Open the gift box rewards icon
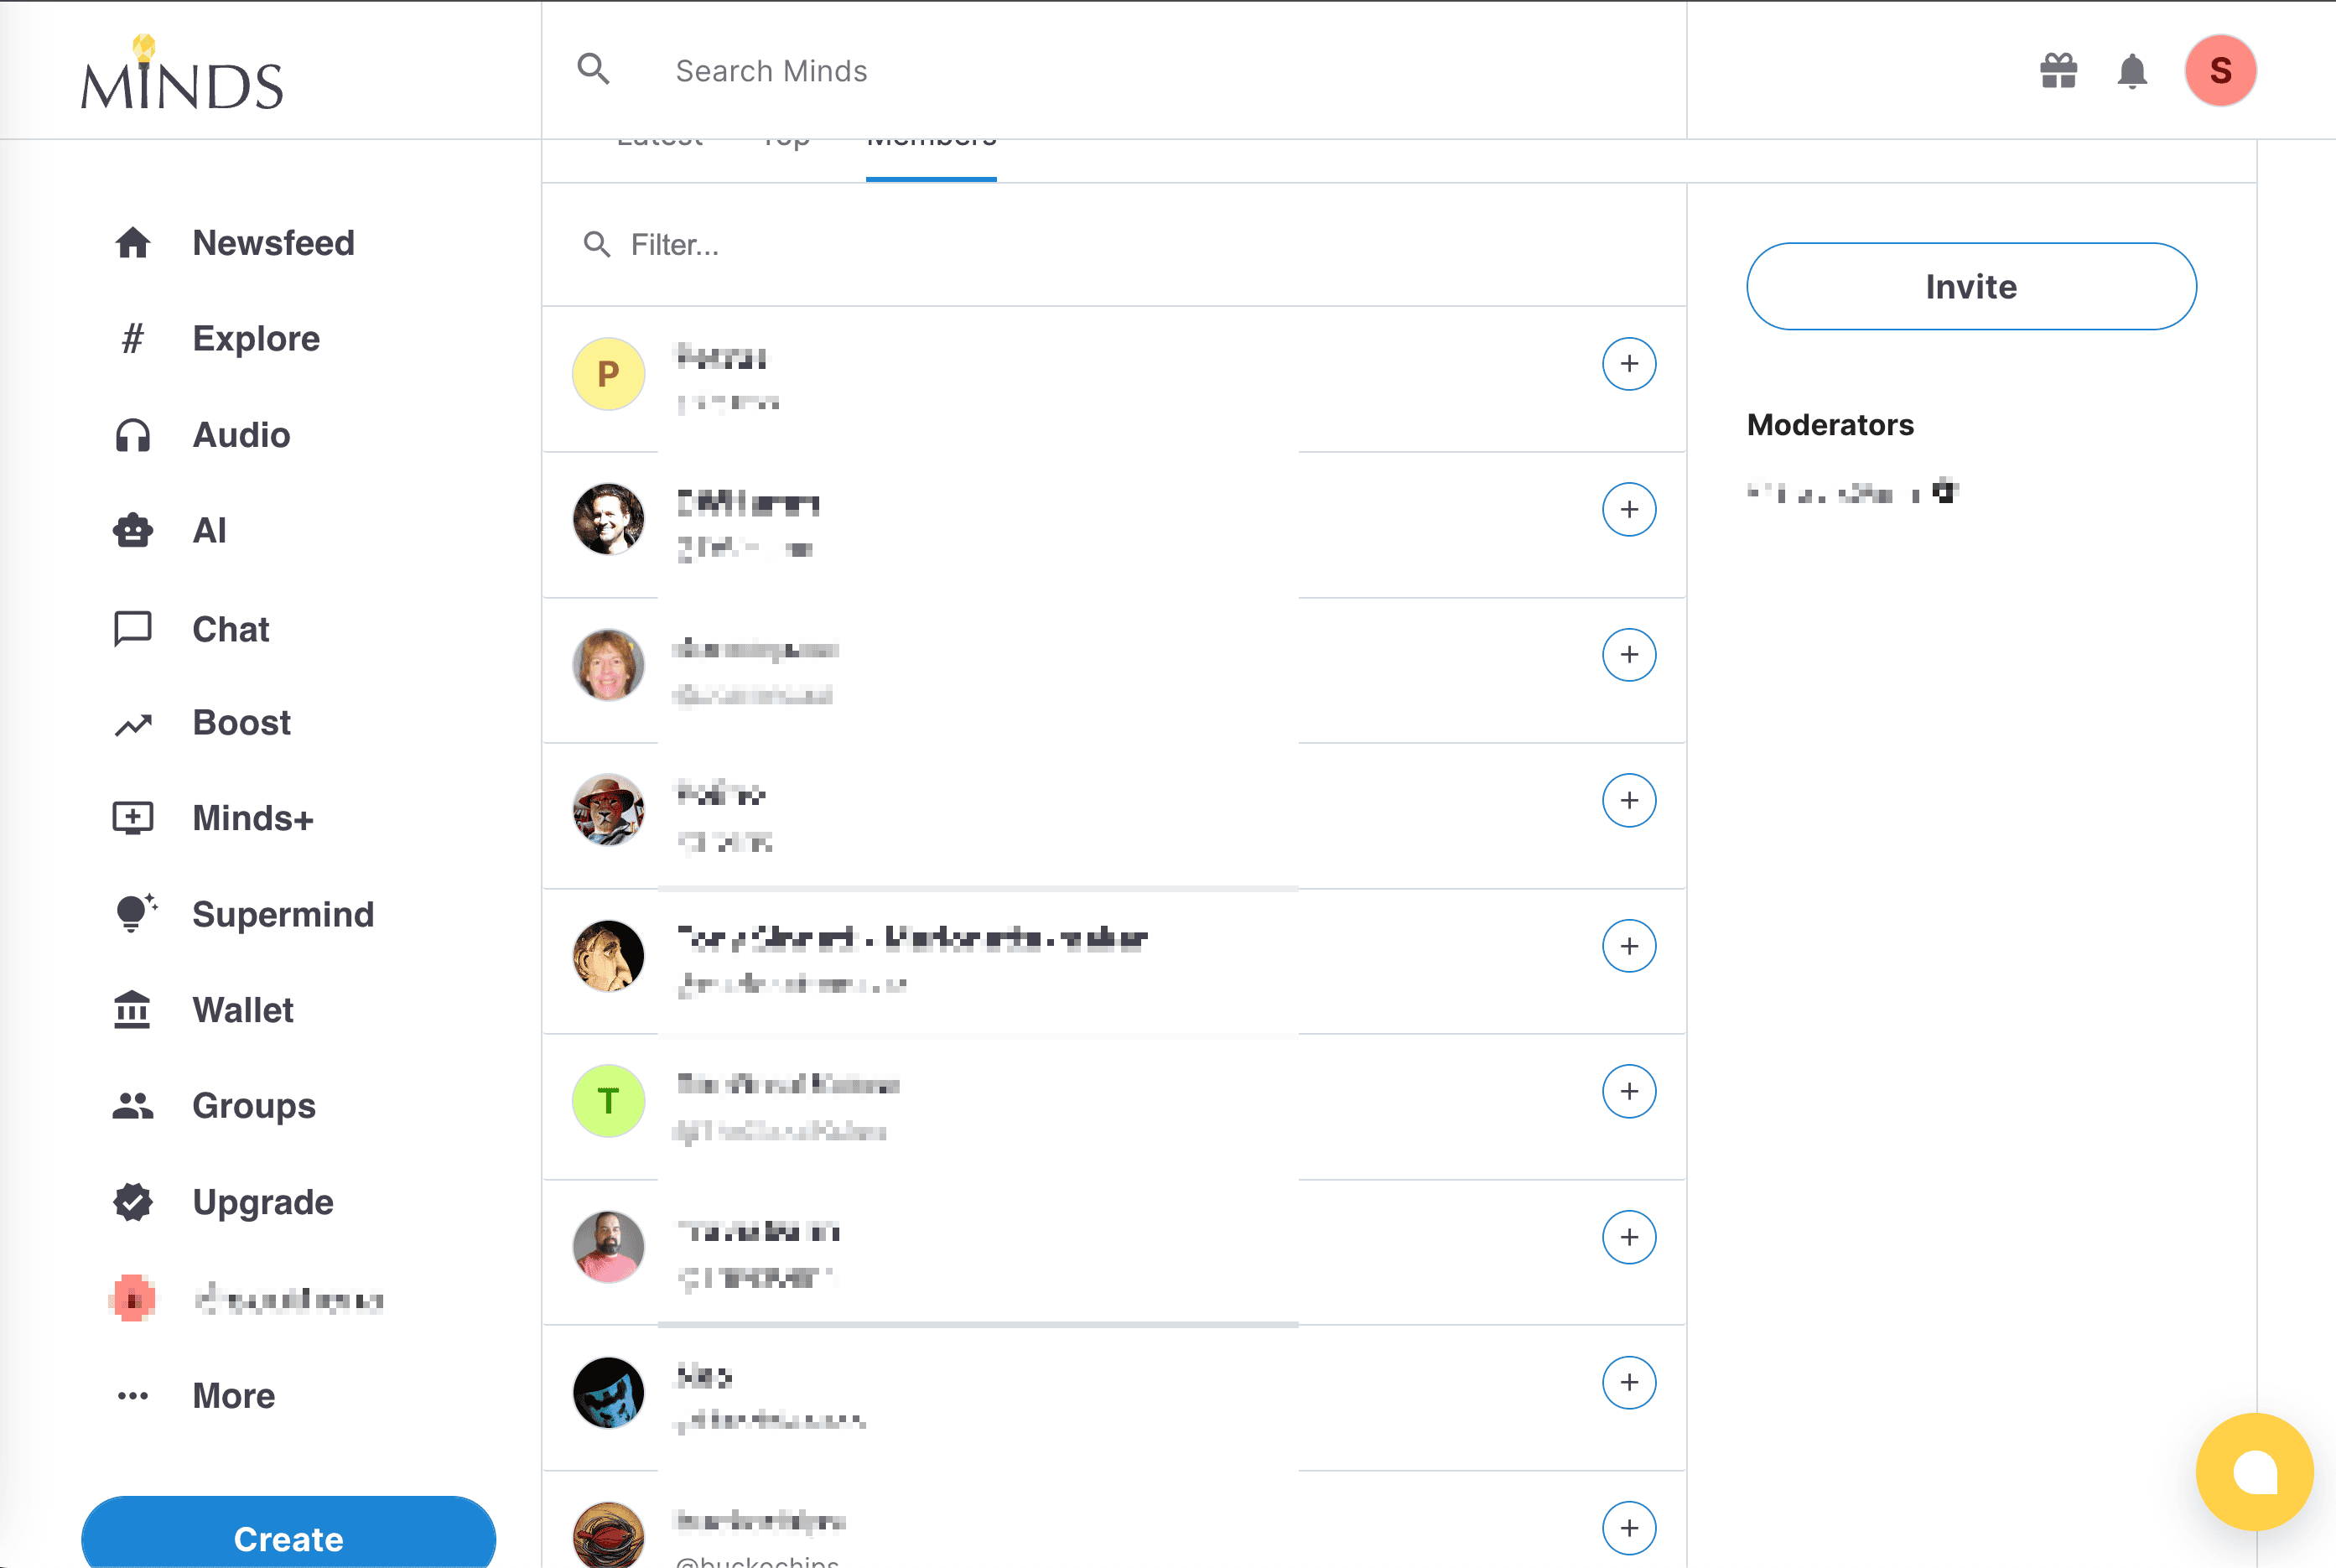 (x=2058, y=71)
